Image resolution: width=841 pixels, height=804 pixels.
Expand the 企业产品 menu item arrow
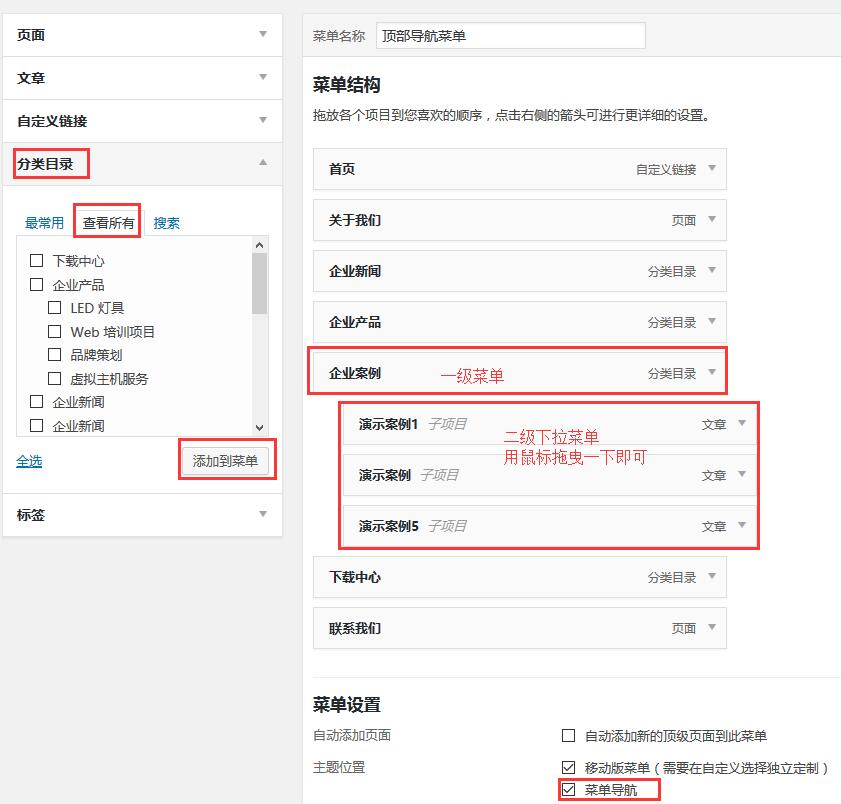[x=712, y=322]
